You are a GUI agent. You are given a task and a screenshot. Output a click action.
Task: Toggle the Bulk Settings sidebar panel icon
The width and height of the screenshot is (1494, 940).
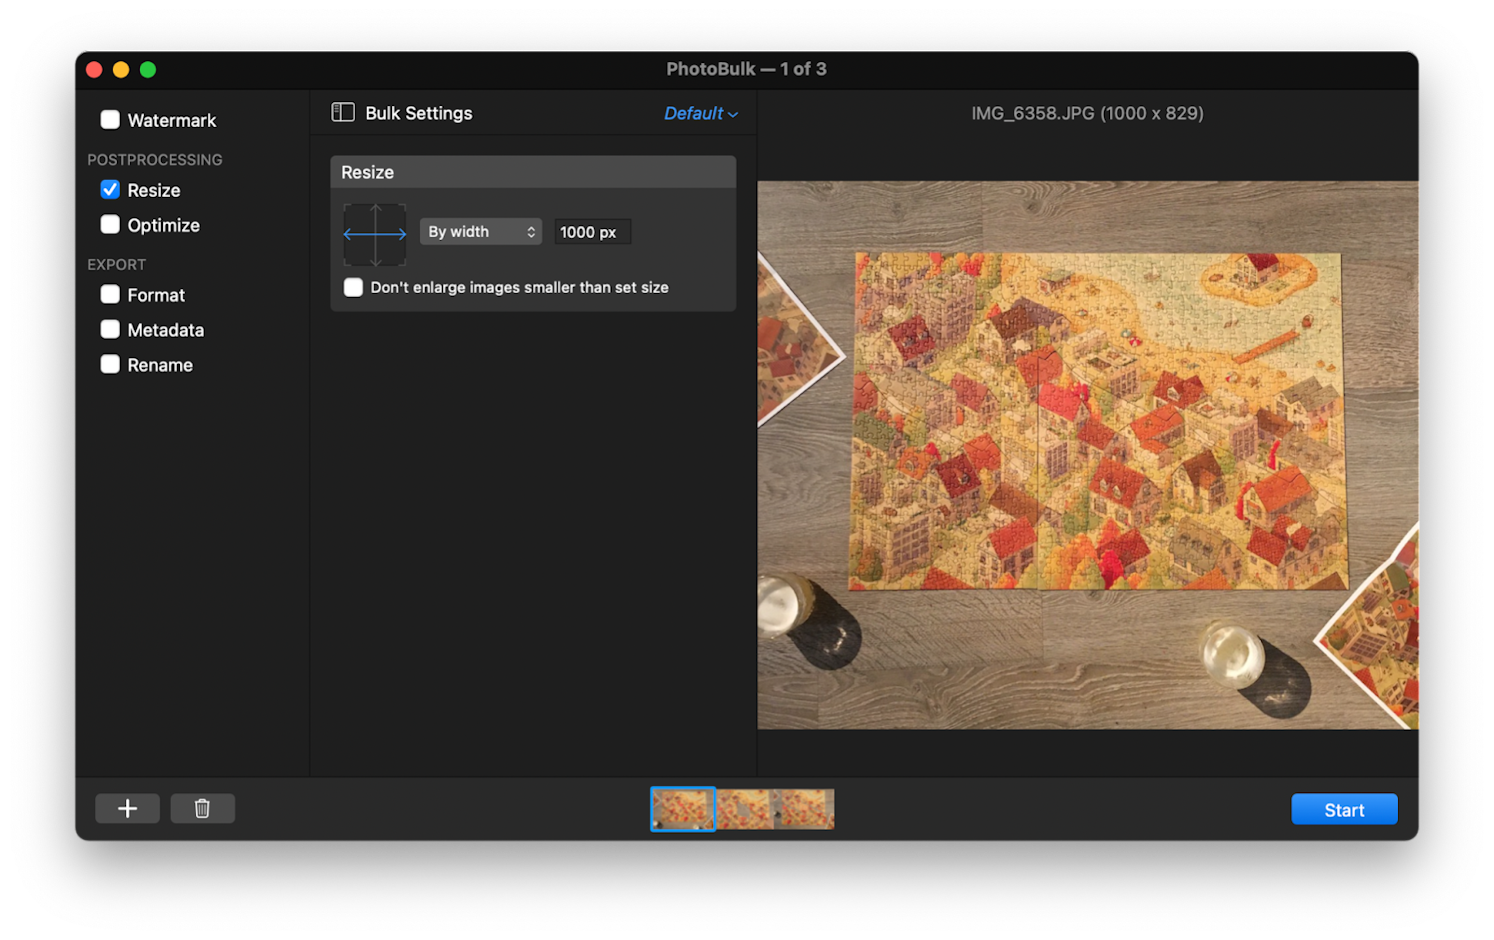[x=343, y=113]
